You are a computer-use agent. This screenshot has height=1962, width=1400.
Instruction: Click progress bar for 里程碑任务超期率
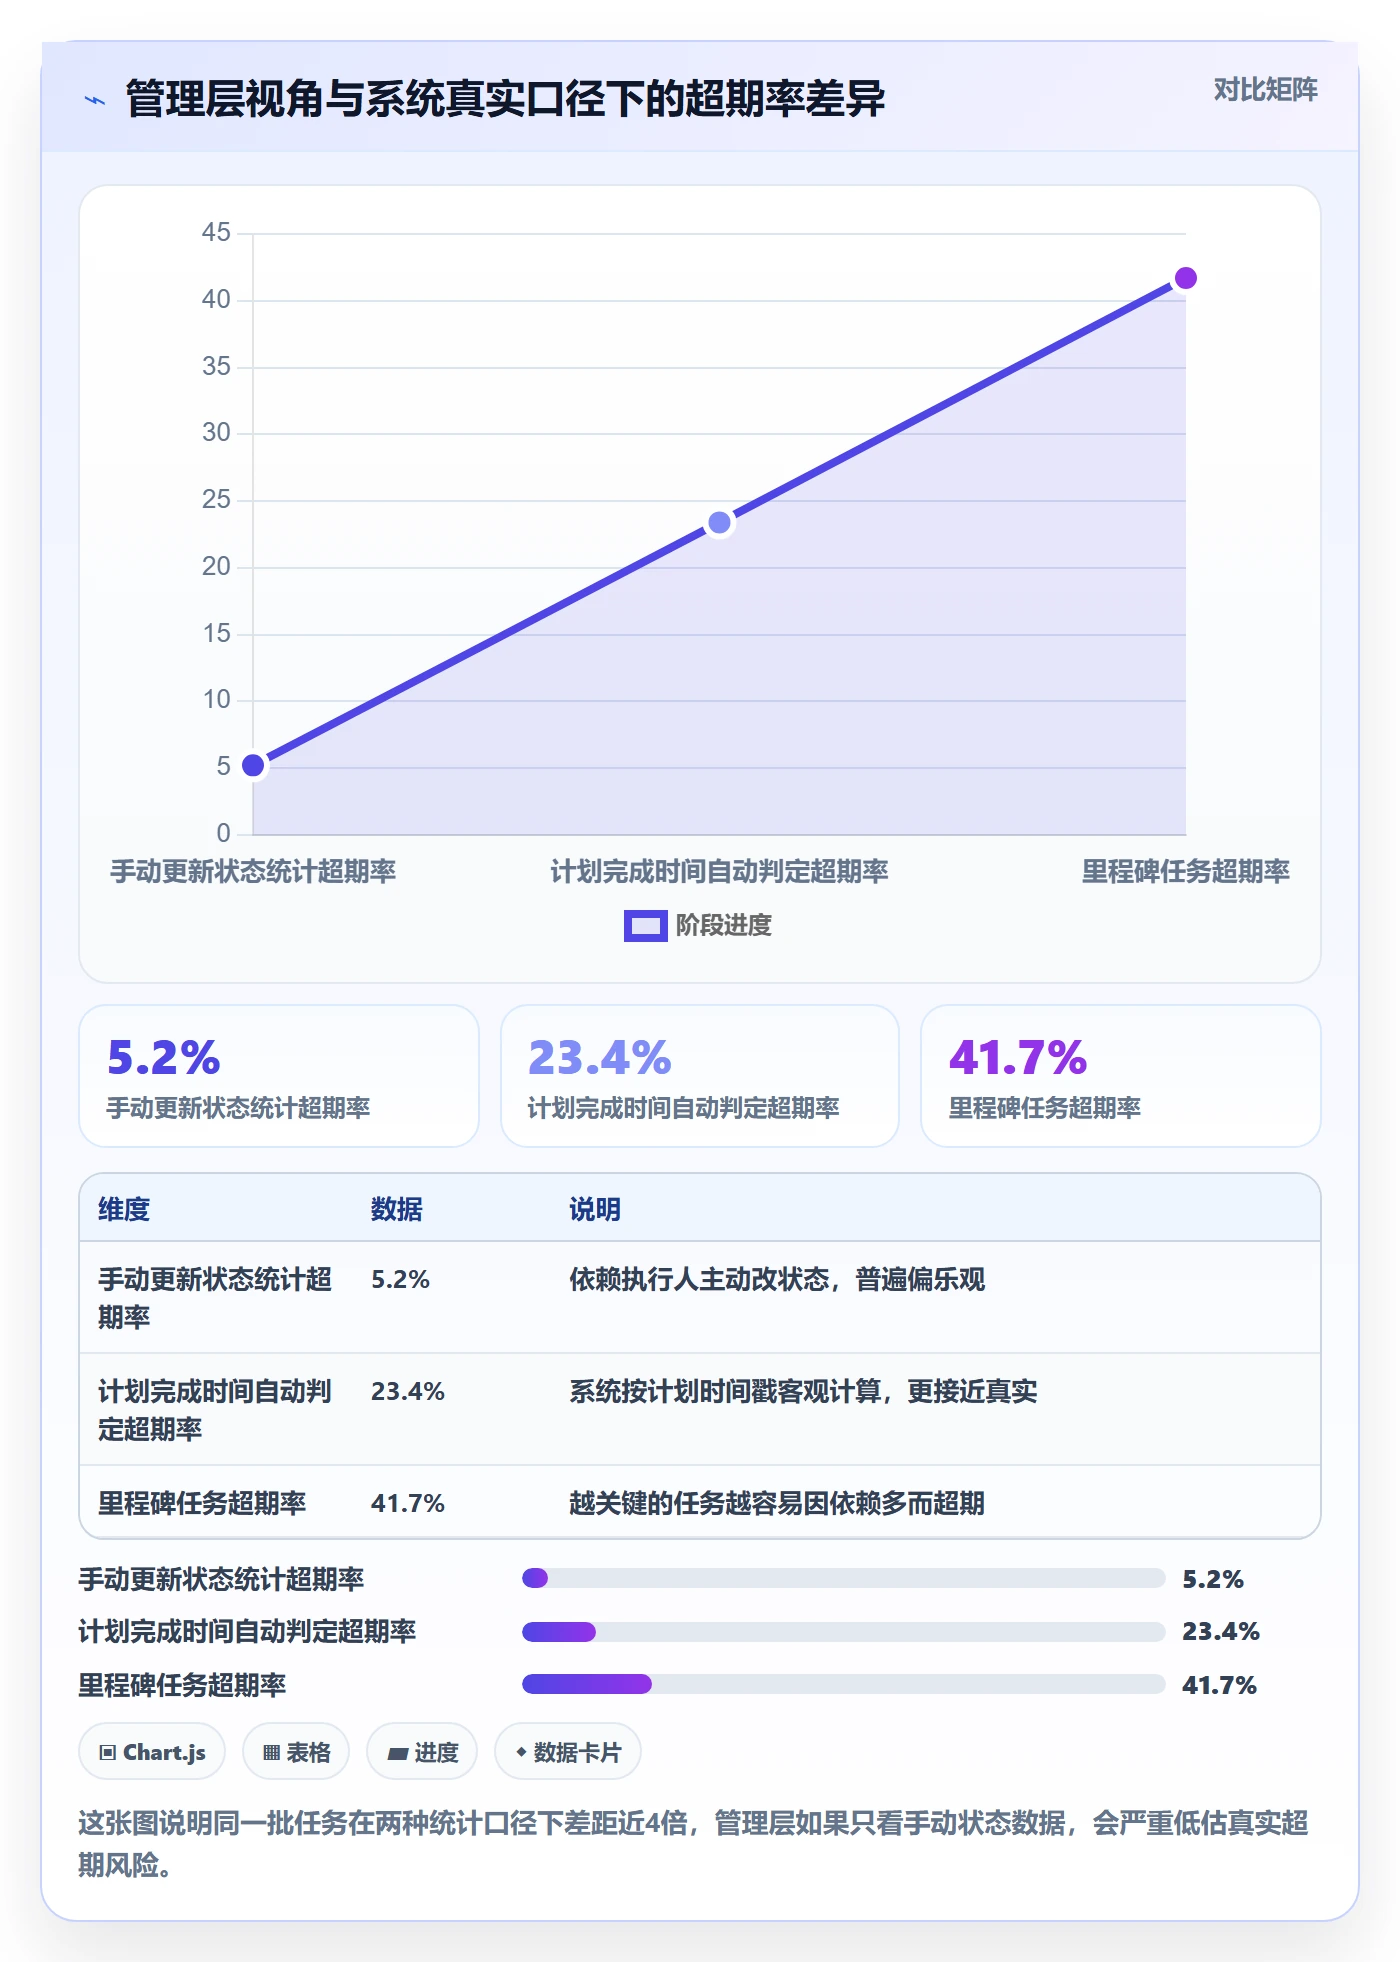843,1684
